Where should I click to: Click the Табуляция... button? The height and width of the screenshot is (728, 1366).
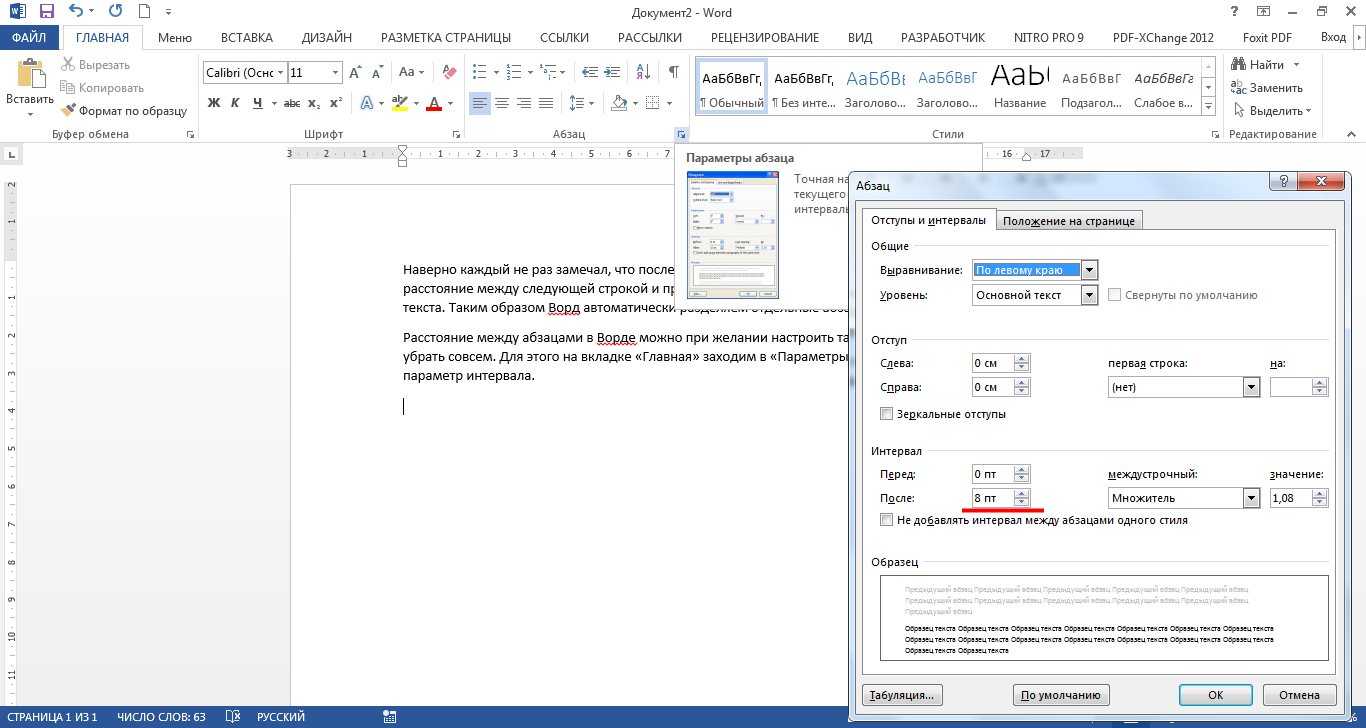click(902, 695)
